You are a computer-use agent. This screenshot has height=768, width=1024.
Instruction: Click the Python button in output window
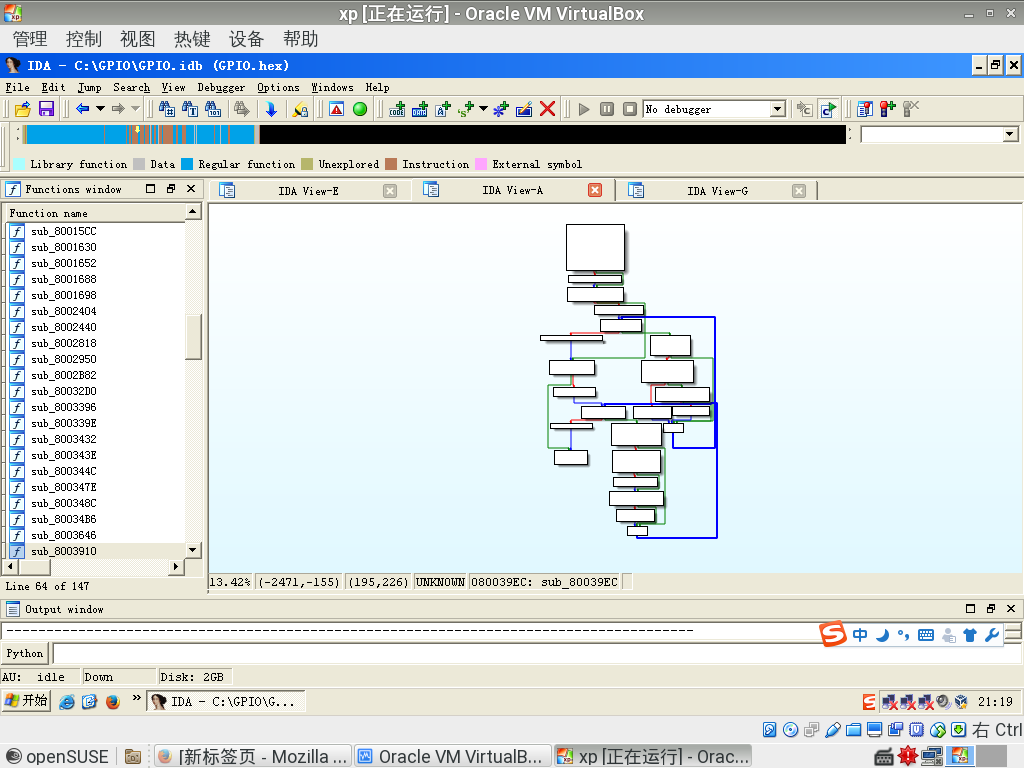25,653
